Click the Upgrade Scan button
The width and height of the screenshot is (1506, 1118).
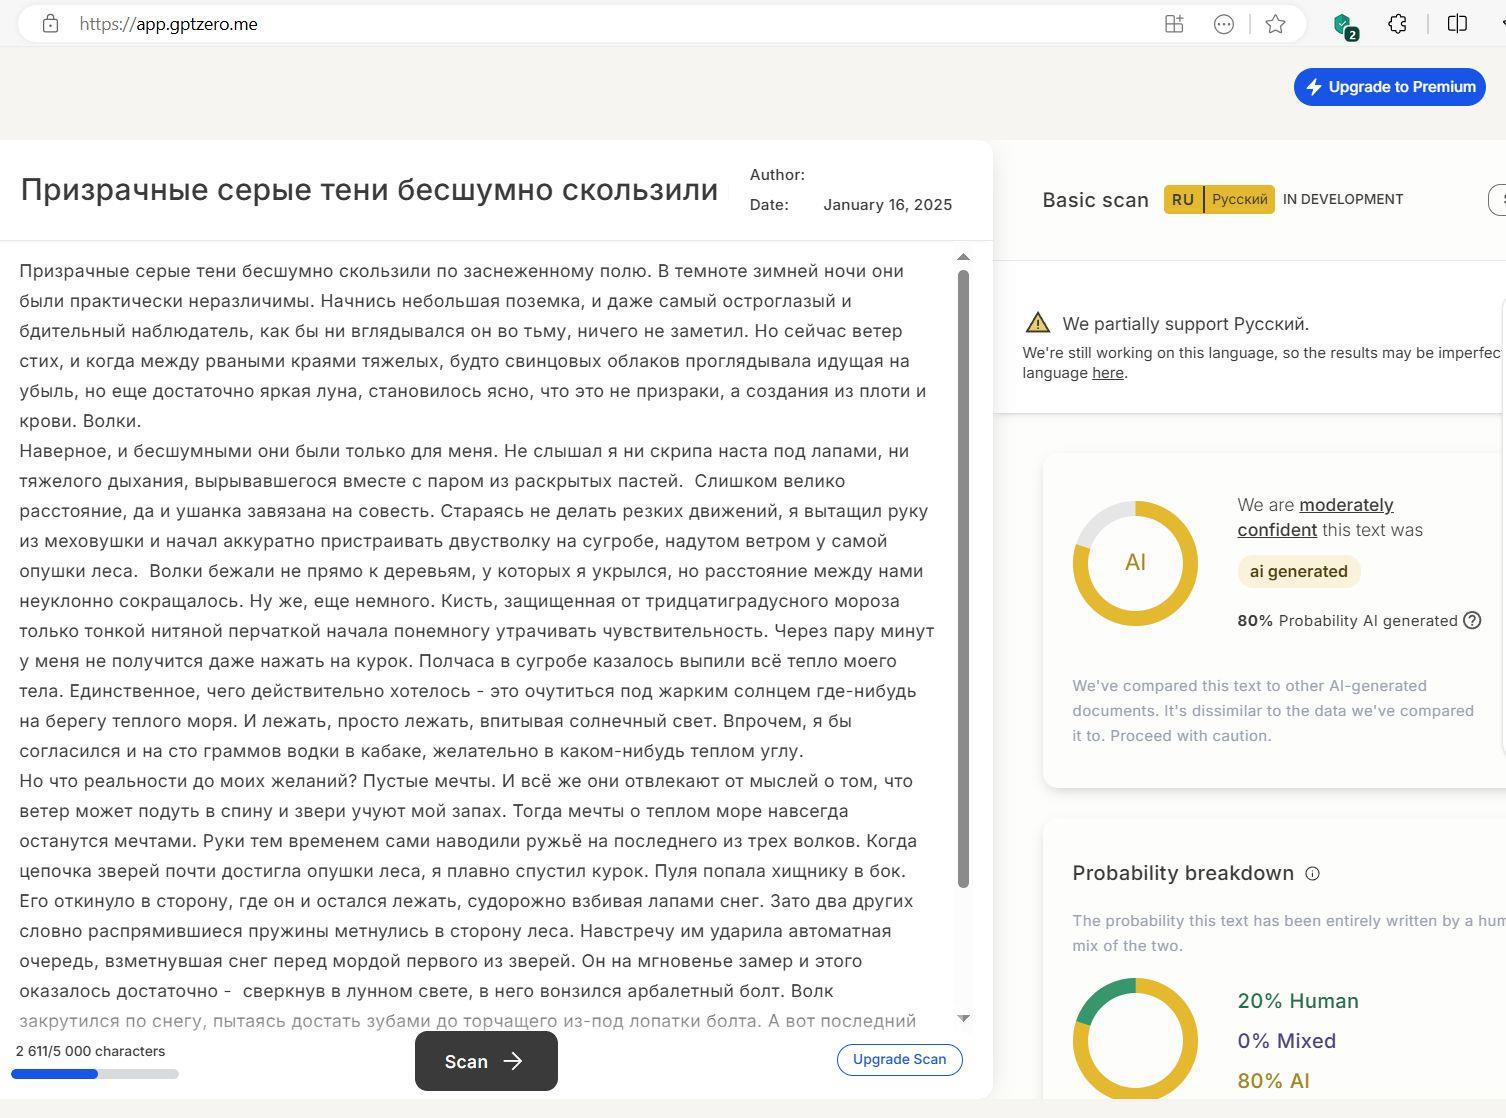899,1059
